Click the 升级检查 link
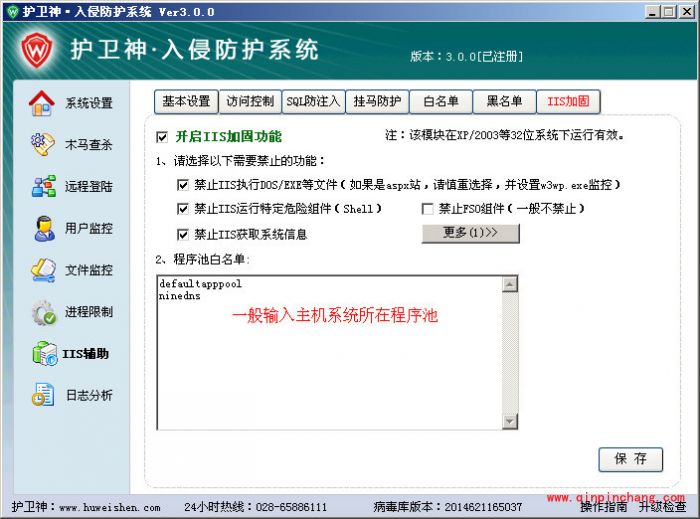This screenshot has width=700, height=519. tap(662, 507)
